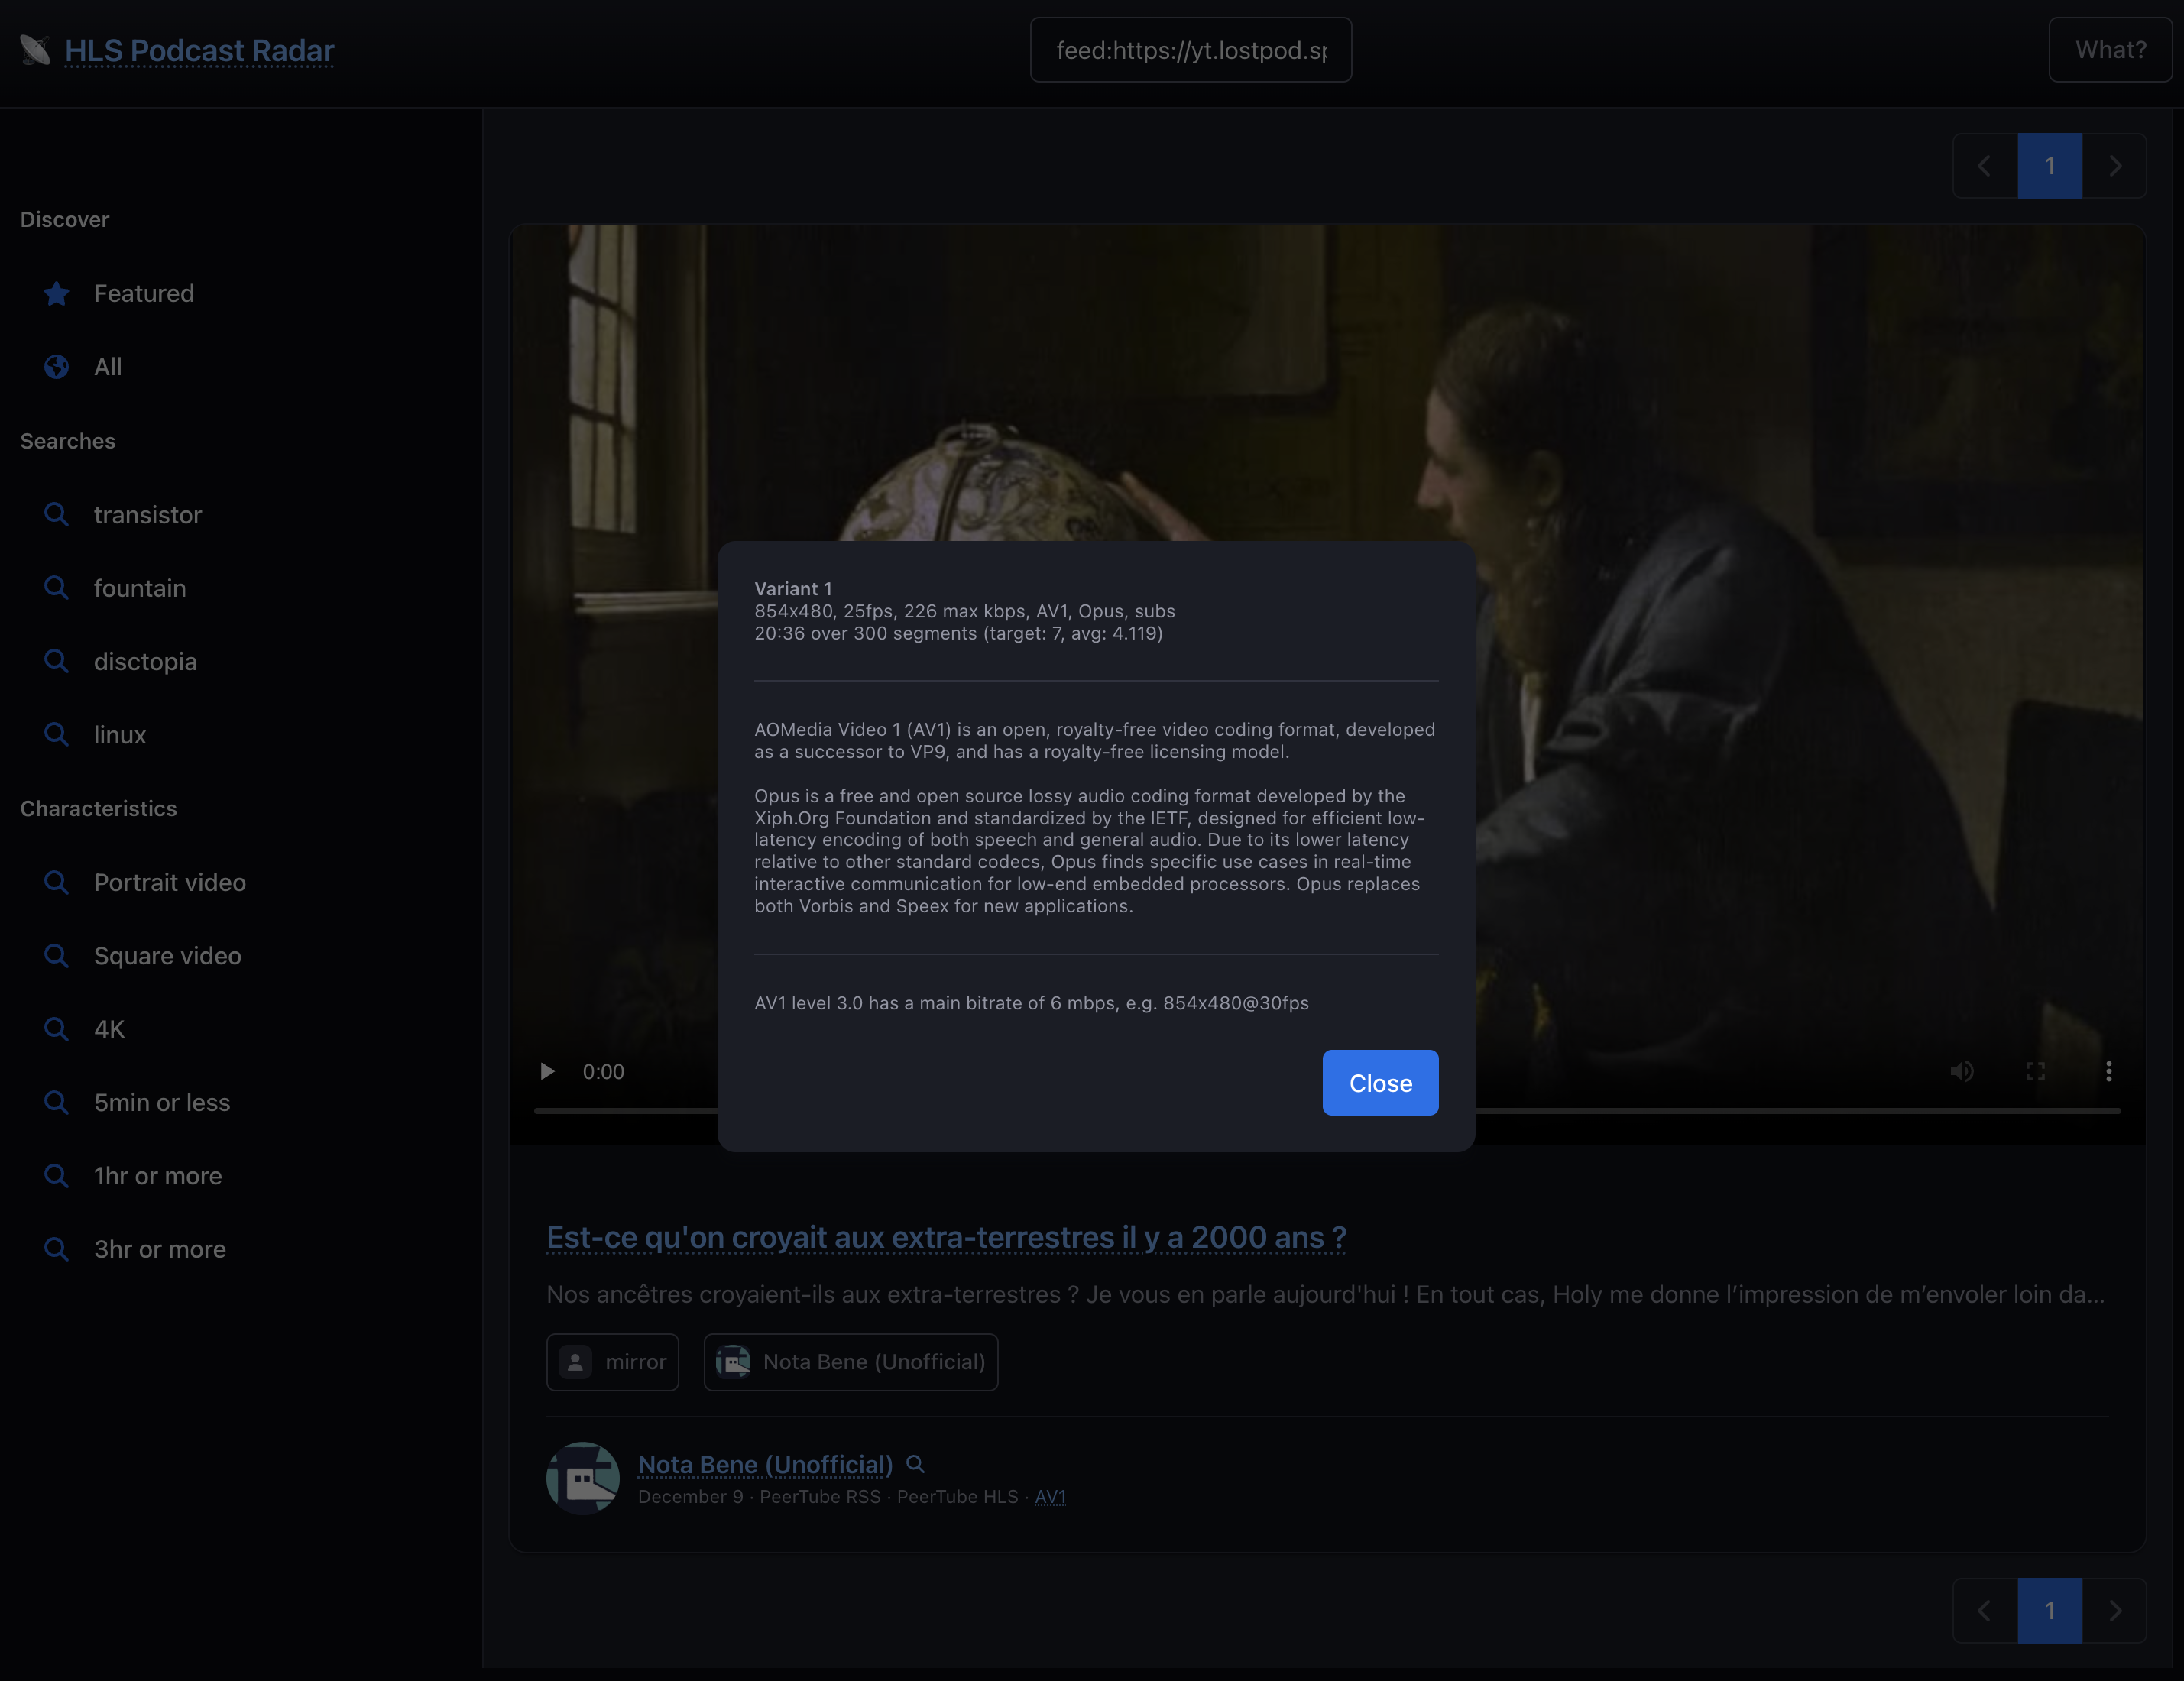Viewport: 2184px width, 1681px height.
Task: Seek on the video progress bar
Action: [1800, 1111]
